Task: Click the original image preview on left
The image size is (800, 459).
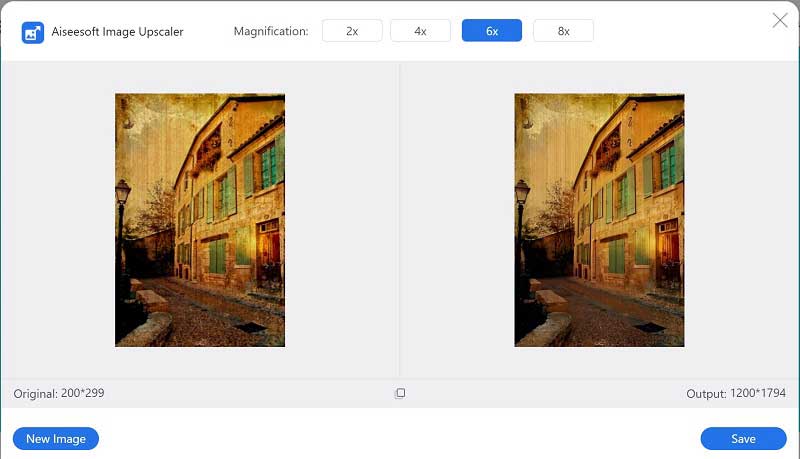Action: point(200,220)
